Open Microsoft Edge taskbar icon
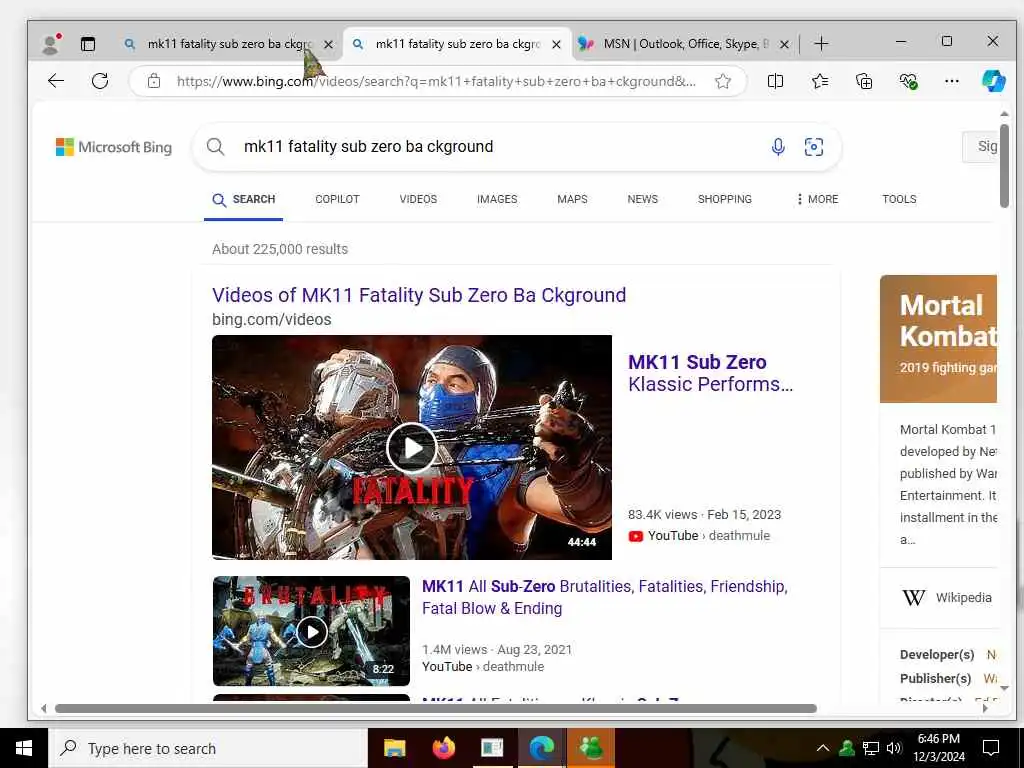Viewport: 1024px width, 768px height. 541,748
